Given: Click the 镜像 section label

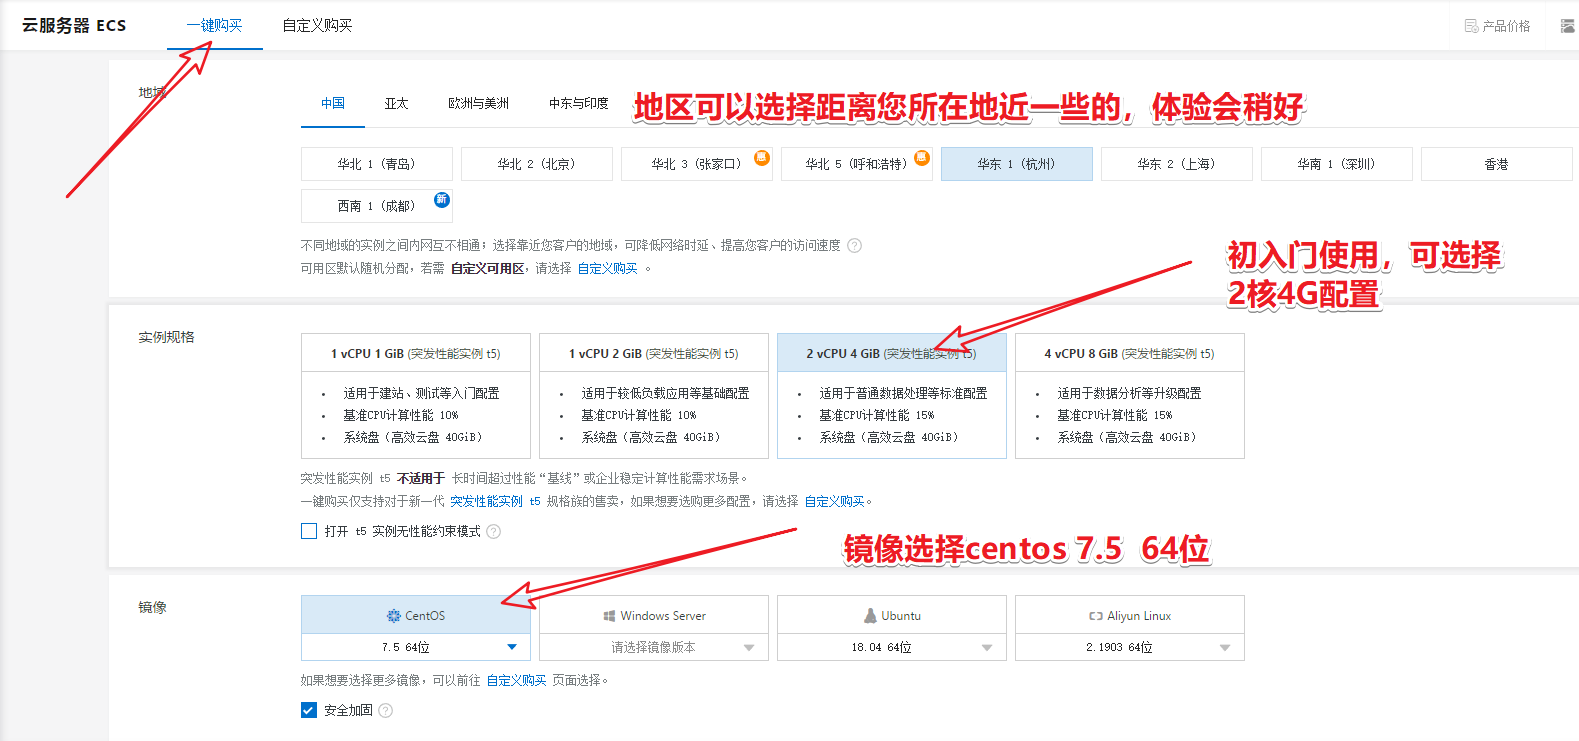Looking at the screenshot, I should pyautogui.click(x=152, y=607).
